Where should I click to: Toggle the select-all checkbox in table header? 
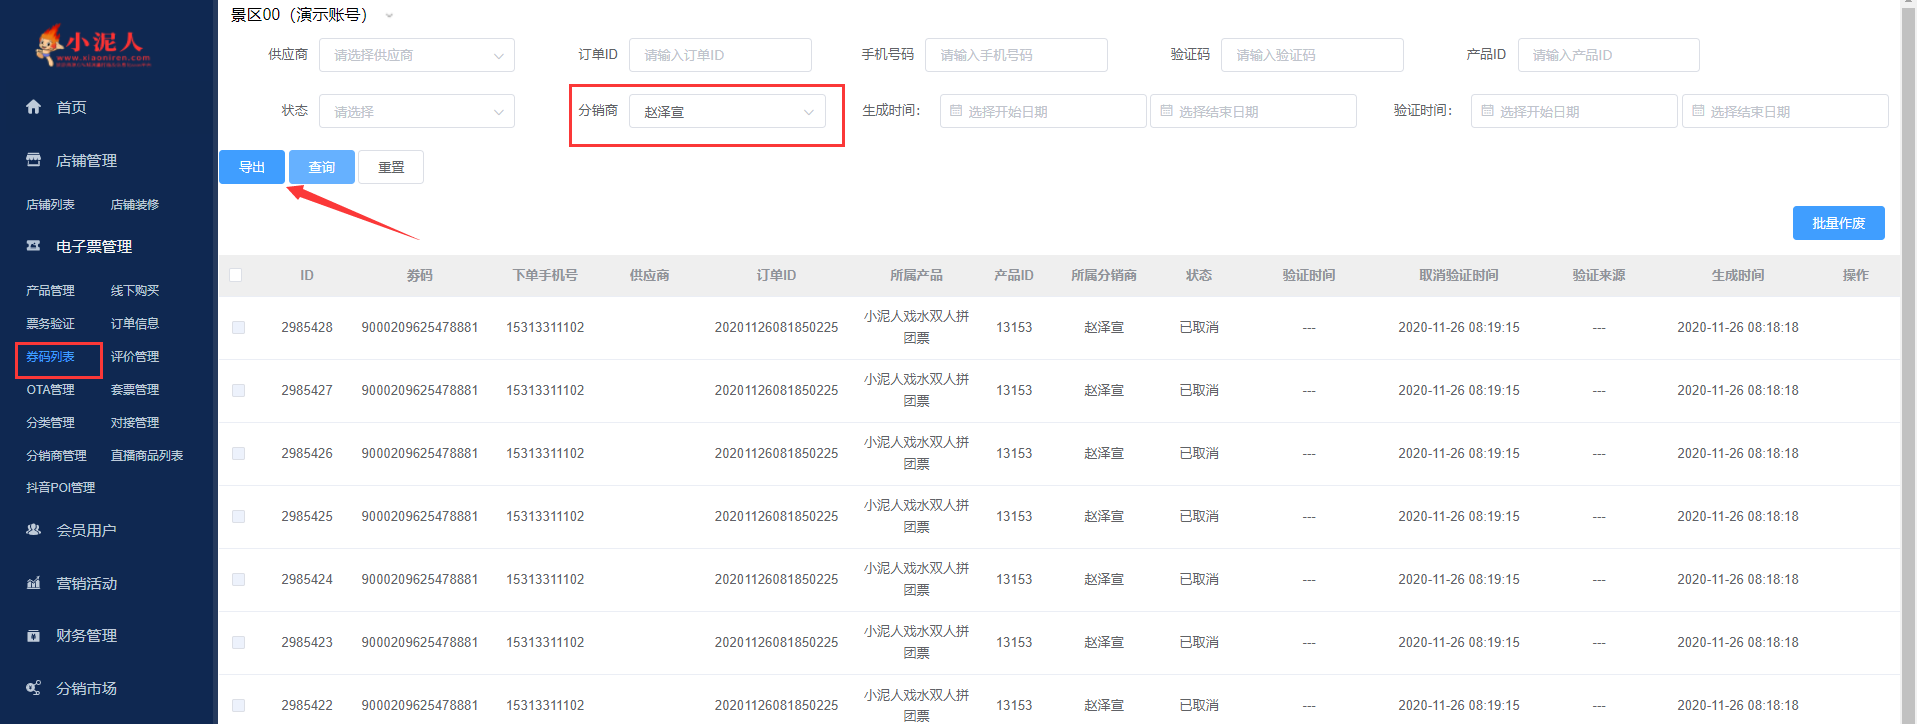tap(236, 275)
